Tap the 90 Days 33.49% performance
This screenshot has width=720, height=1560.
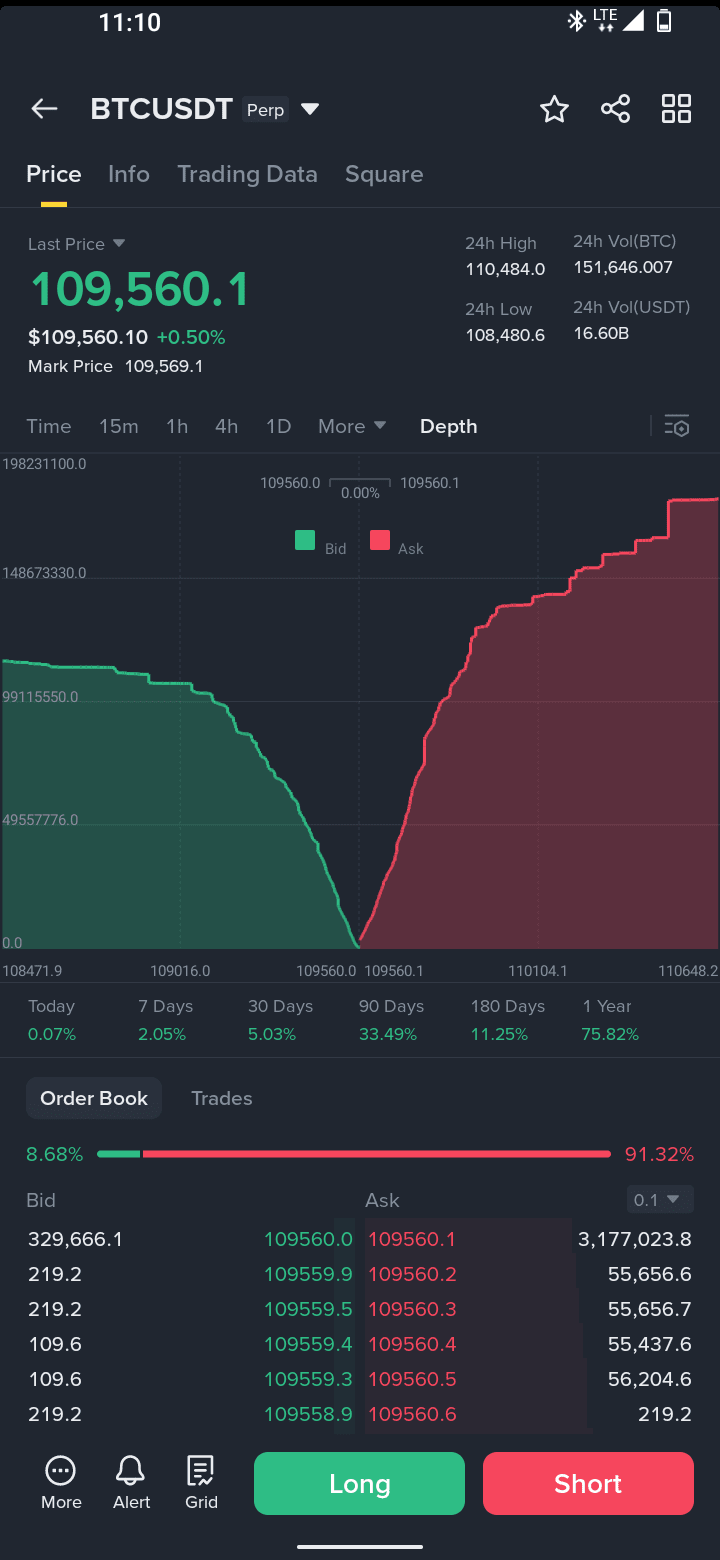tap(391, 1020)
